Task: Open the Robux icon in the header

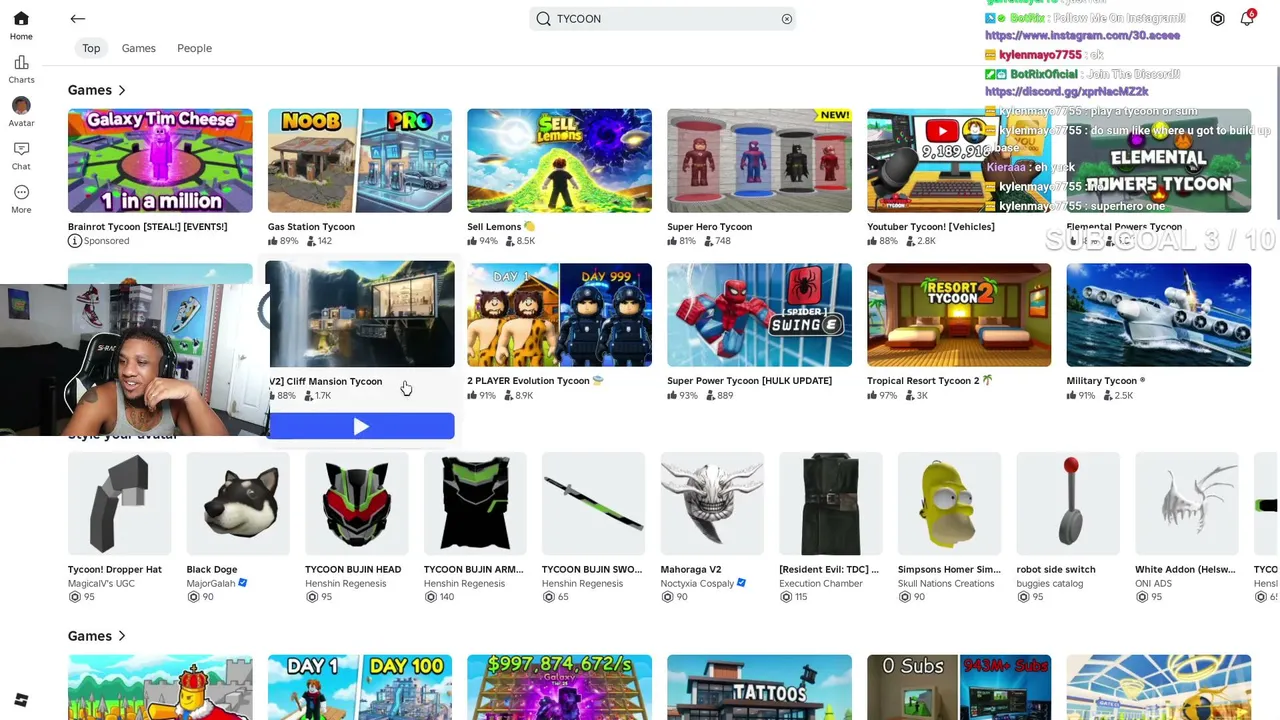Action: point(1217,18)
